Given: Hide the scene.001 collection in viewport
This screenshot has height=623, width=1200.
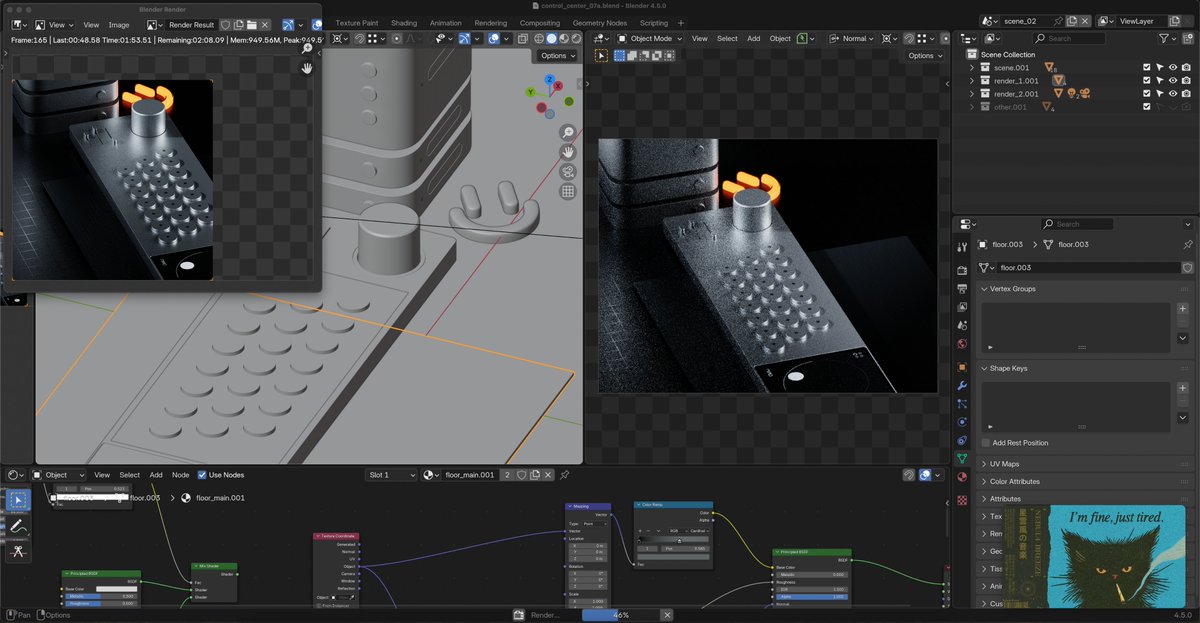Looking at the screenshot, I should [1173, 68].
